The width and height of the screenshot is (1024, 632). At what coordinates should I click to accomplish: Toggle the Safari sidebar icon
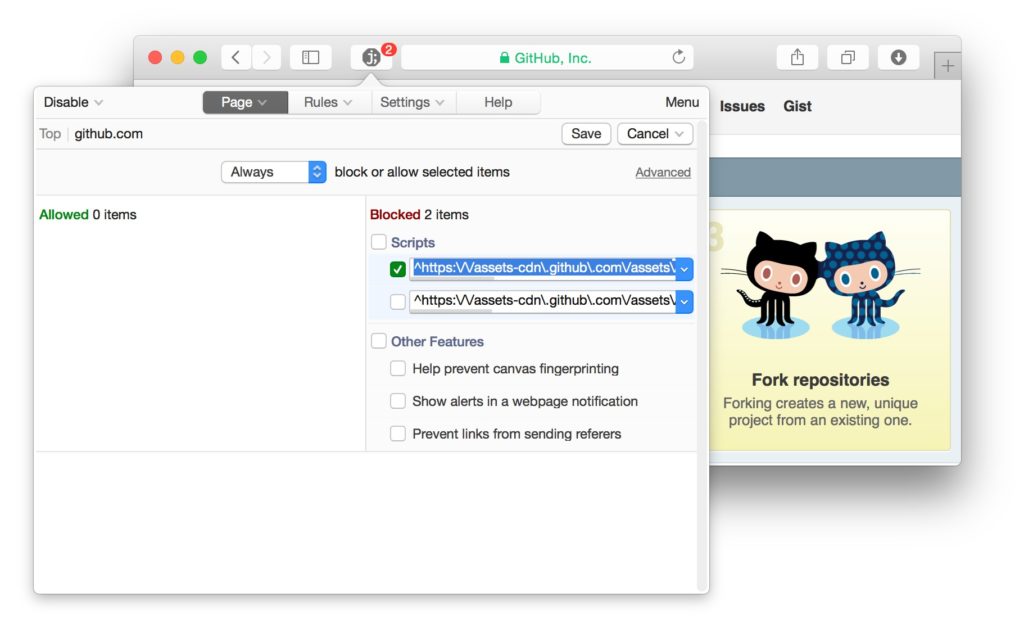(x=311, y=57)
